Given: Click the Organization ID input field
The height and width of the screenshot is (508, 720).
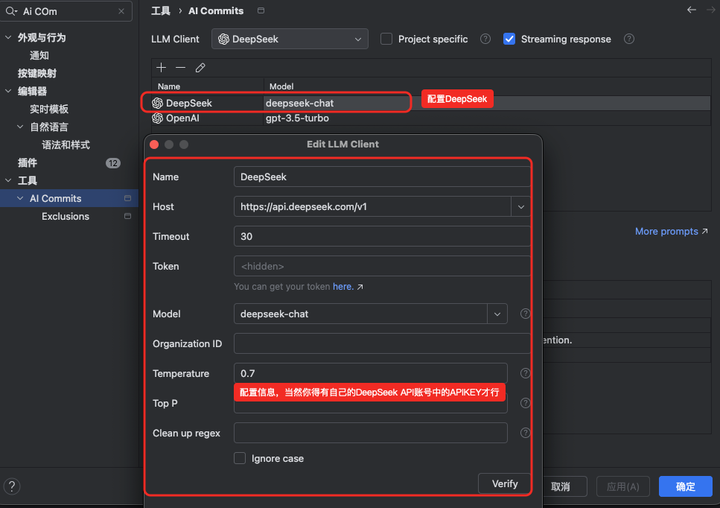Looking at the screenshot, I should click(x=382, y=344).
